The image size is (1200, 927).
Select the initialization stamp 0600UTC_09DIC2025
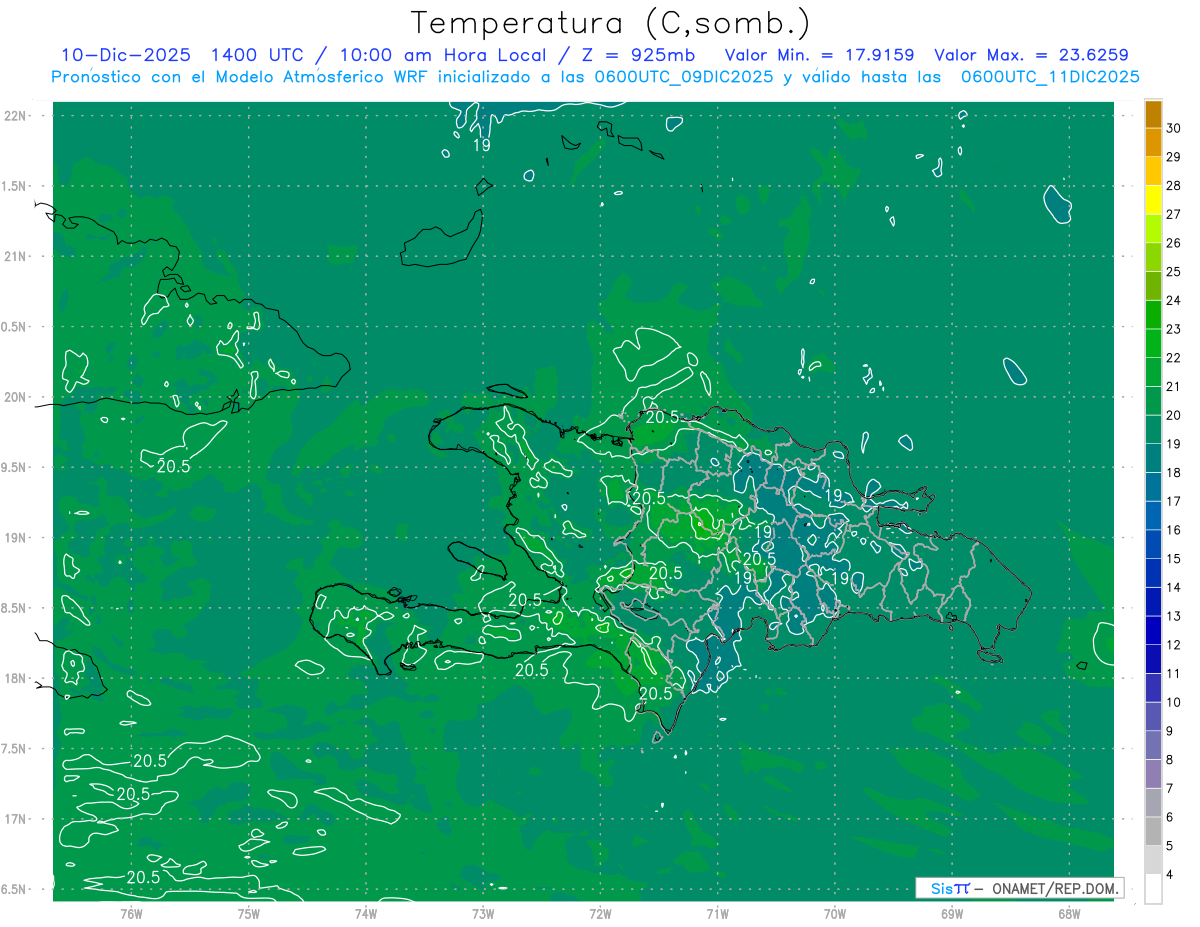pos(683,77)
